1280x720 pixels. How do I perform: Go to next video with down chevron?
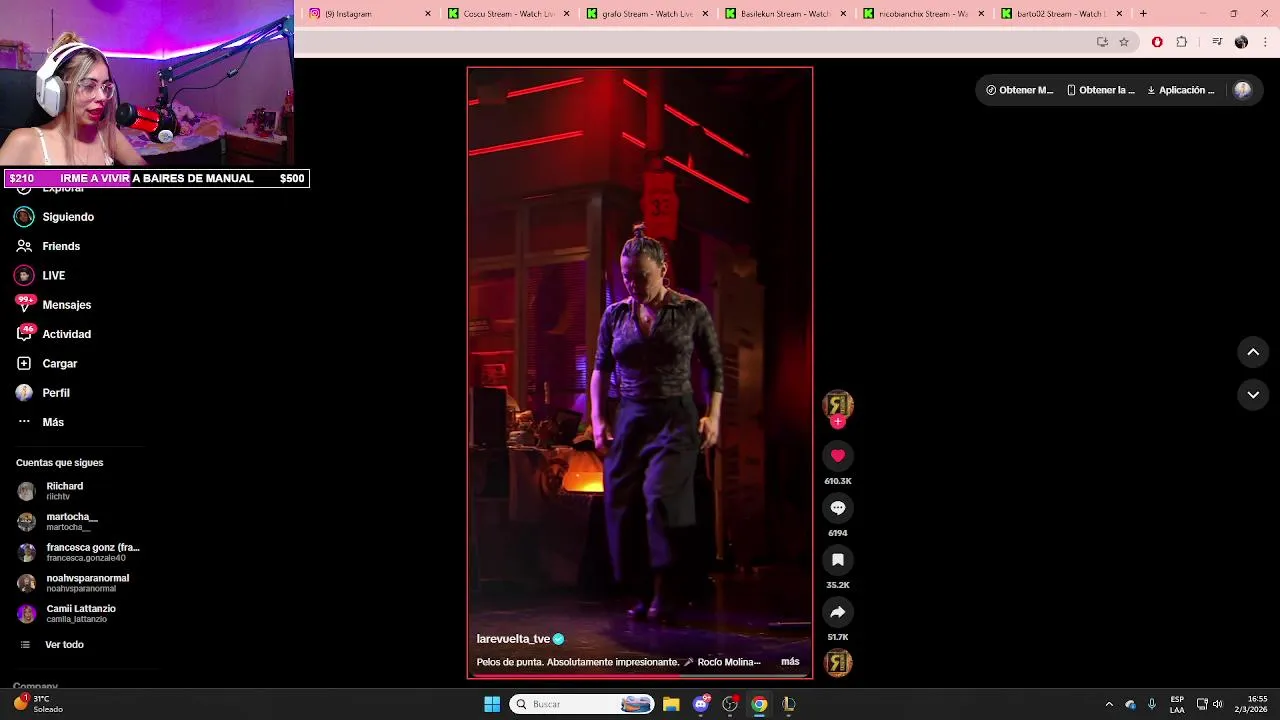pyautogui.click(x=1253, y=395)
